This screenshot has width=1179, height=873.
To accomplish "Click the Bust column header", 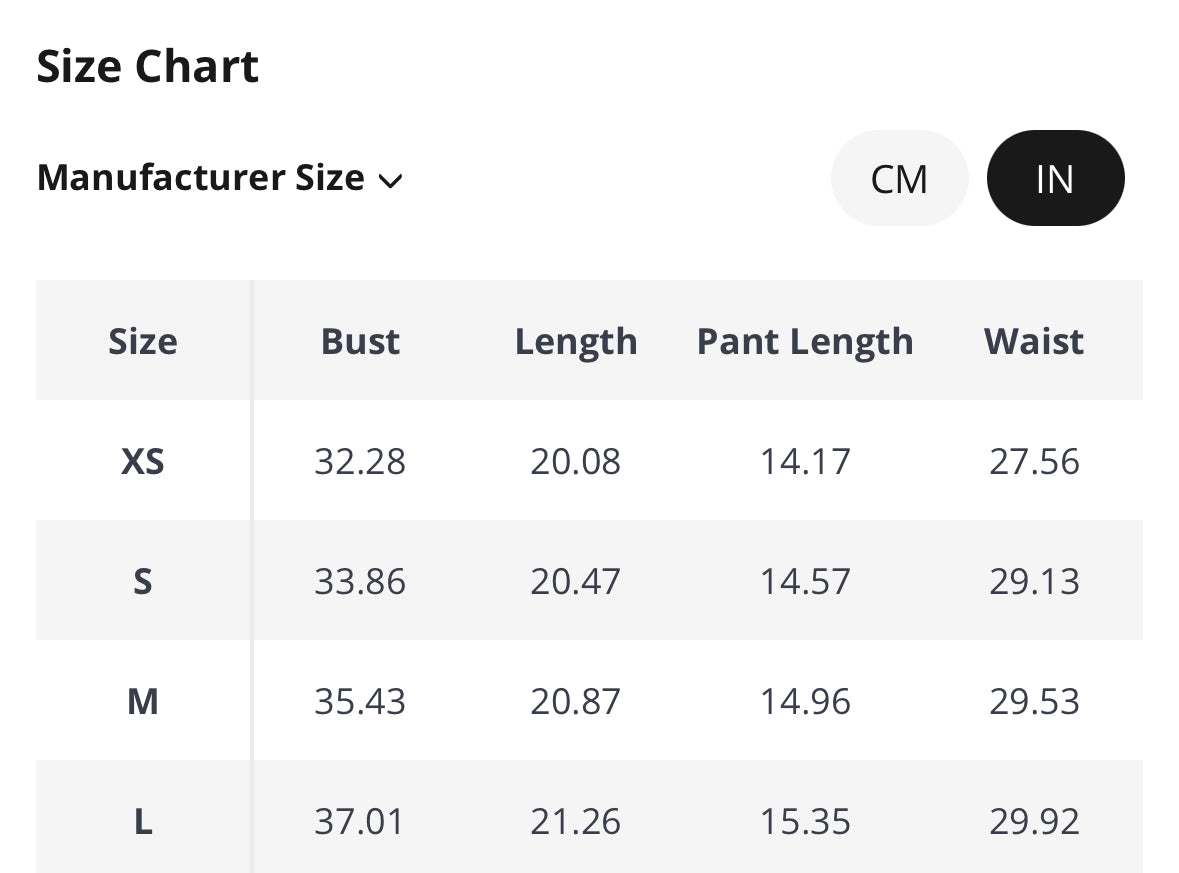I will tap(360, 341).
